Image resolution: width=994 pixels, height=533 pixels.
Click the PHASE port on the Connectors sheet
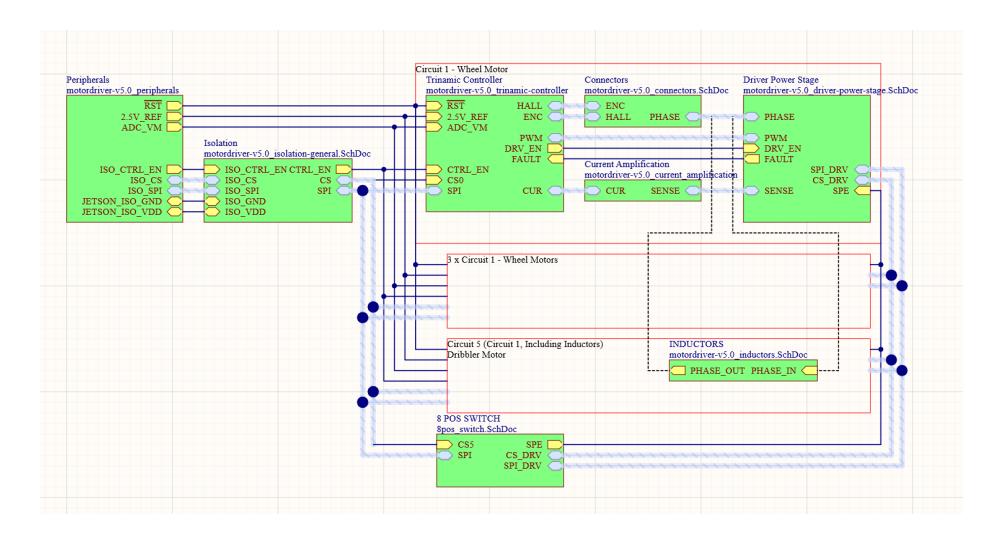click(693, 117)
